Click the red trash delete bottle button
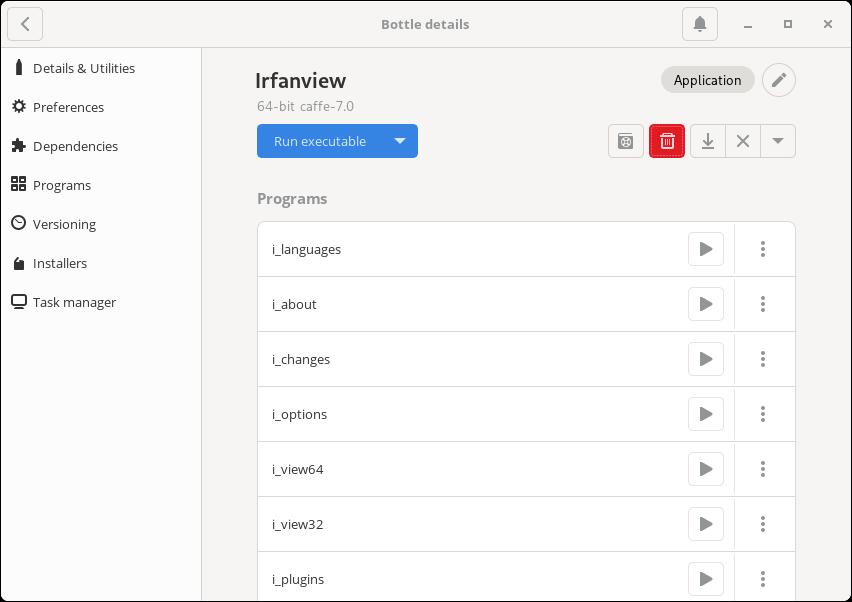Screen dimensions: 852x602 667,141
